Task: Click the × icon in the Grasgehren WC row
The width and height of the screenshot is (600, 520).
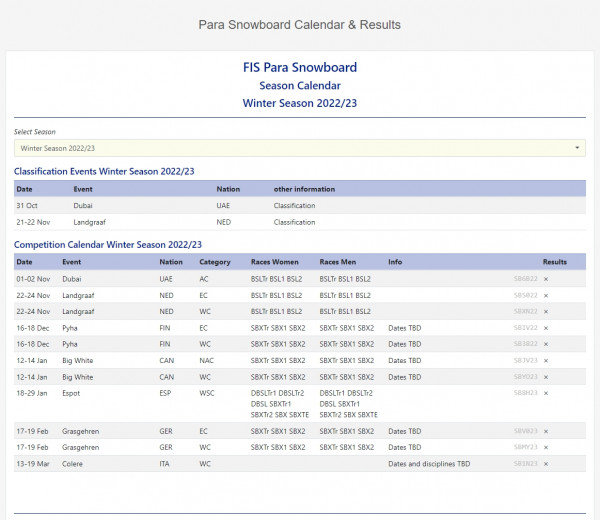Action: click(546, 448)
